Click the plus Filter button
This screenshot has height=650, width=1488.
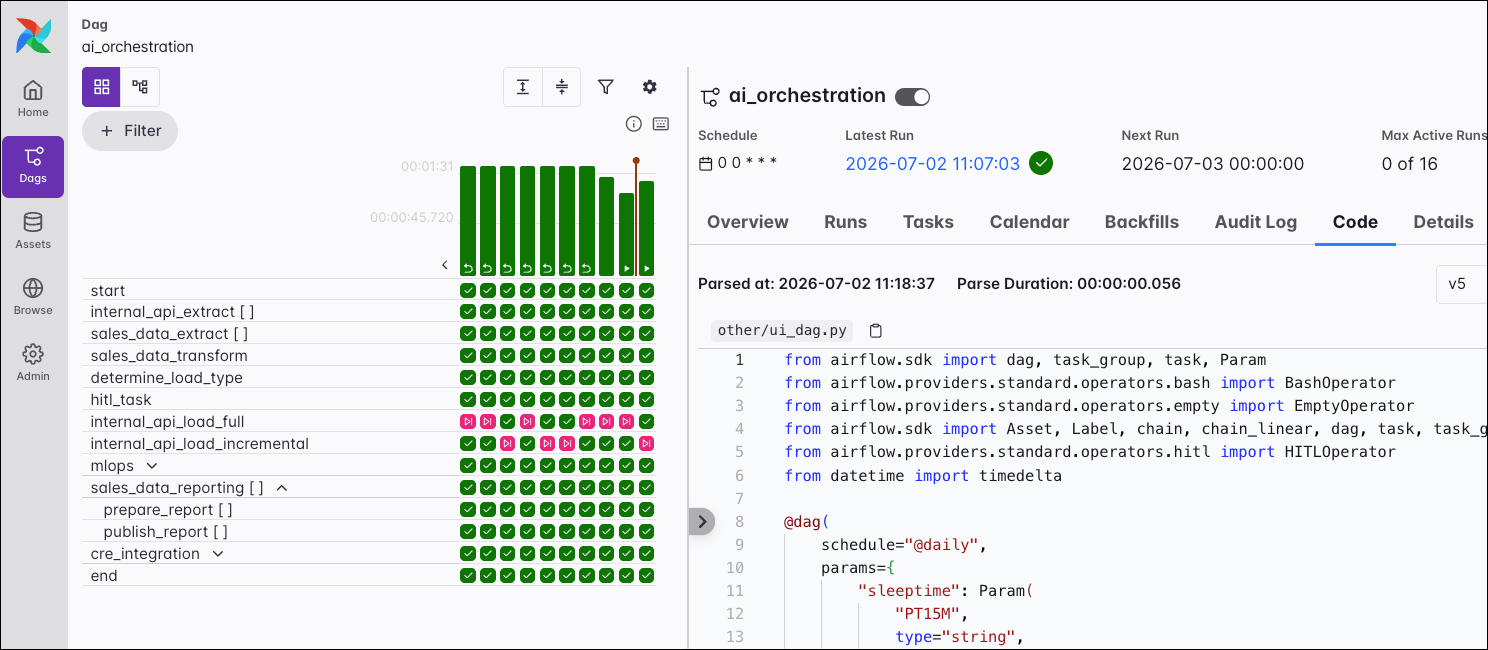(130, 131)
